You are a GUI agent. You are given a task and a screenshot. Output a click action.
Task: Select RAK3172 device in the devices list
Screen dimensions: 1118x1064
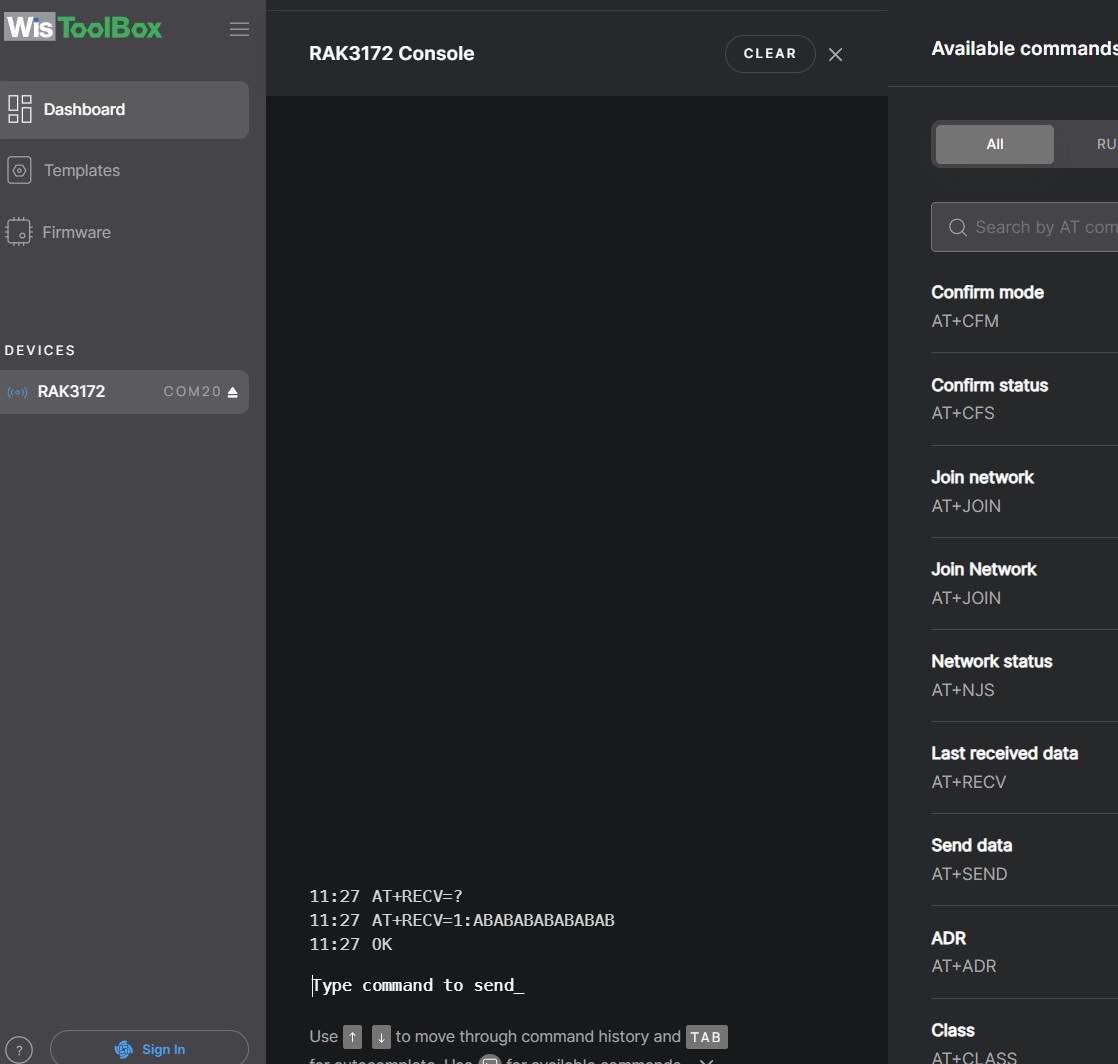(x=71, y=392)
